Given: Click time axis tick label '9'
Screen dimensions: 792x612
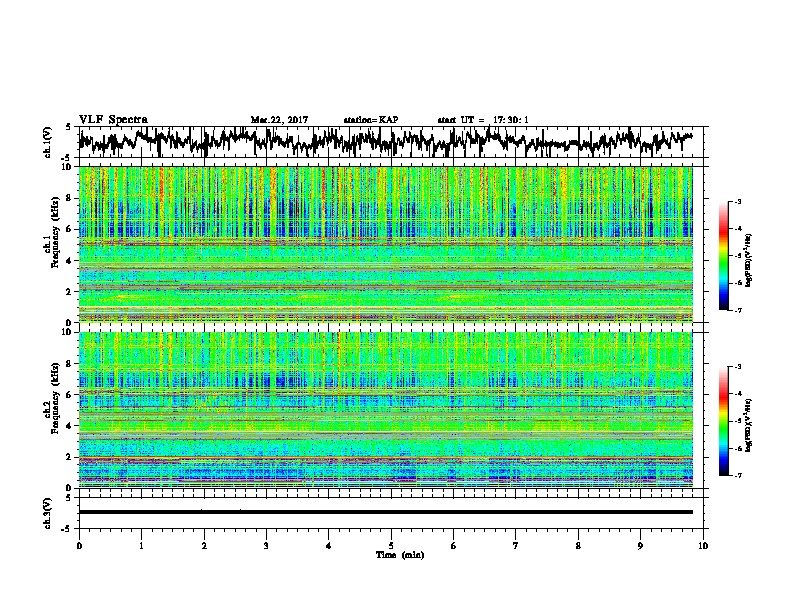Looking at the screenshot, I should 640,546.
